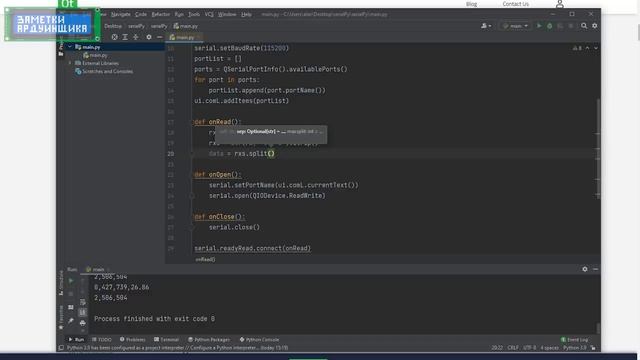Click main.py in the breadcrumb bar
This screenshot has height=360, width=640.
tap(186, 26)
